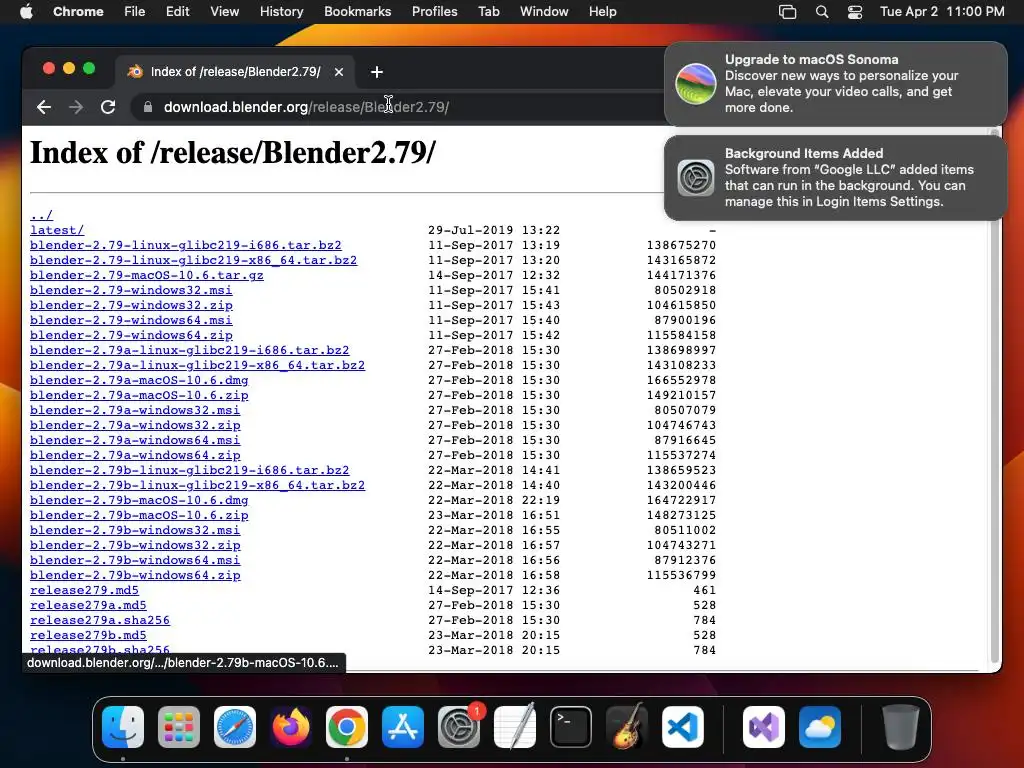Open Launchpad from the dock
The image size is (1024, 768).
coord(179,727)
